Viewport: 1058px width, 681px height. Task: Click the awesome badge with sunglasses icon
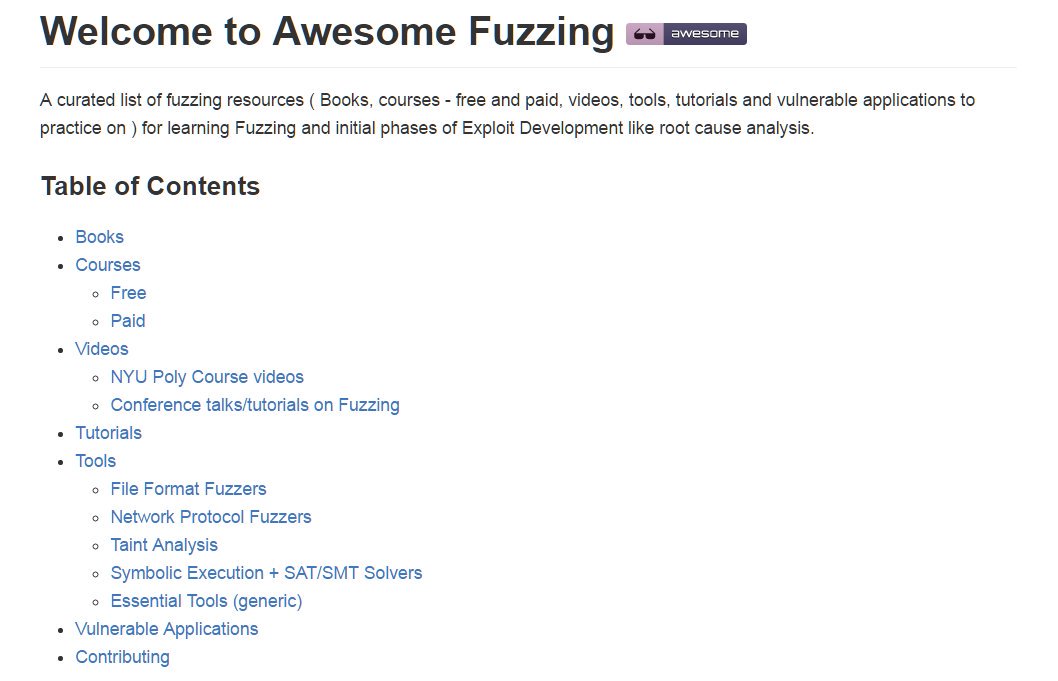686,34
